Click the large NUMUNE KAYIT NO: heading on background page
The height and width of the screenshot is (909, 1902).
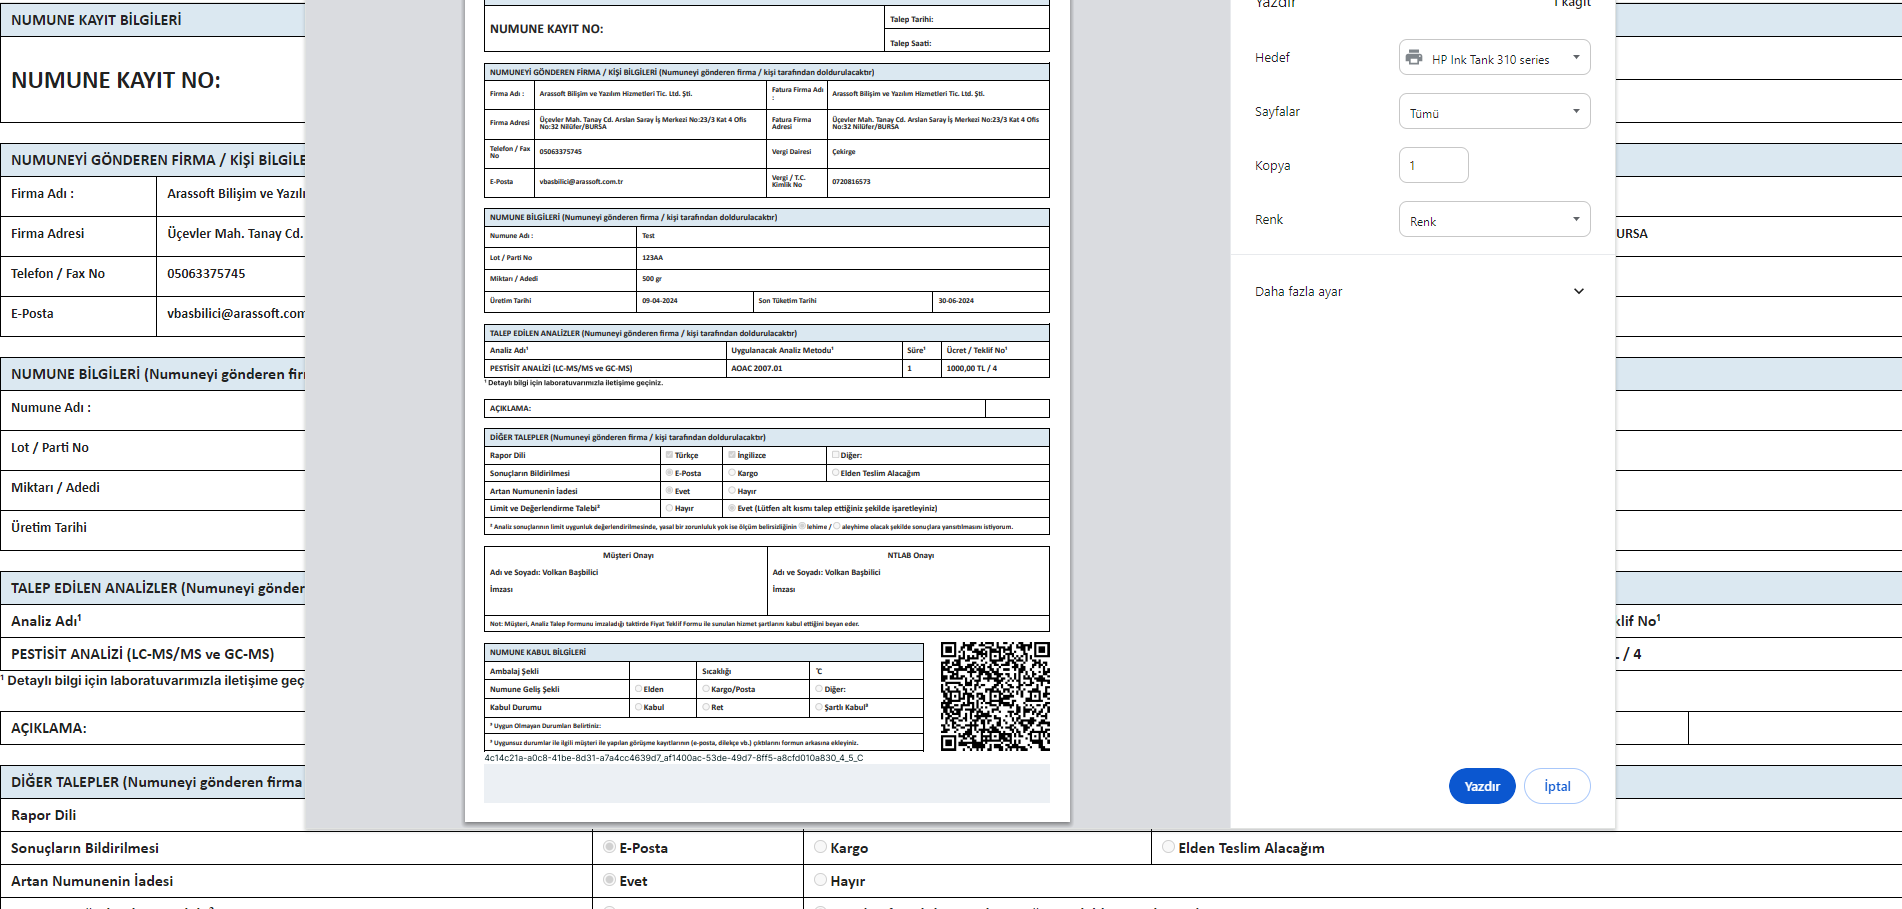(116, 80)
